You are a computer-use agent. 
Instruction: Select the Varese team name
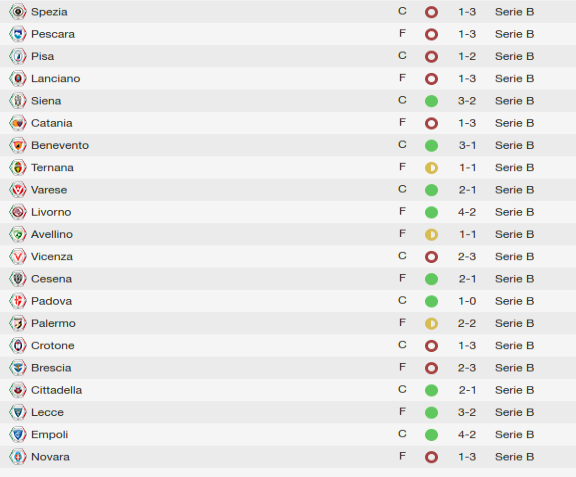click(49, 190)
